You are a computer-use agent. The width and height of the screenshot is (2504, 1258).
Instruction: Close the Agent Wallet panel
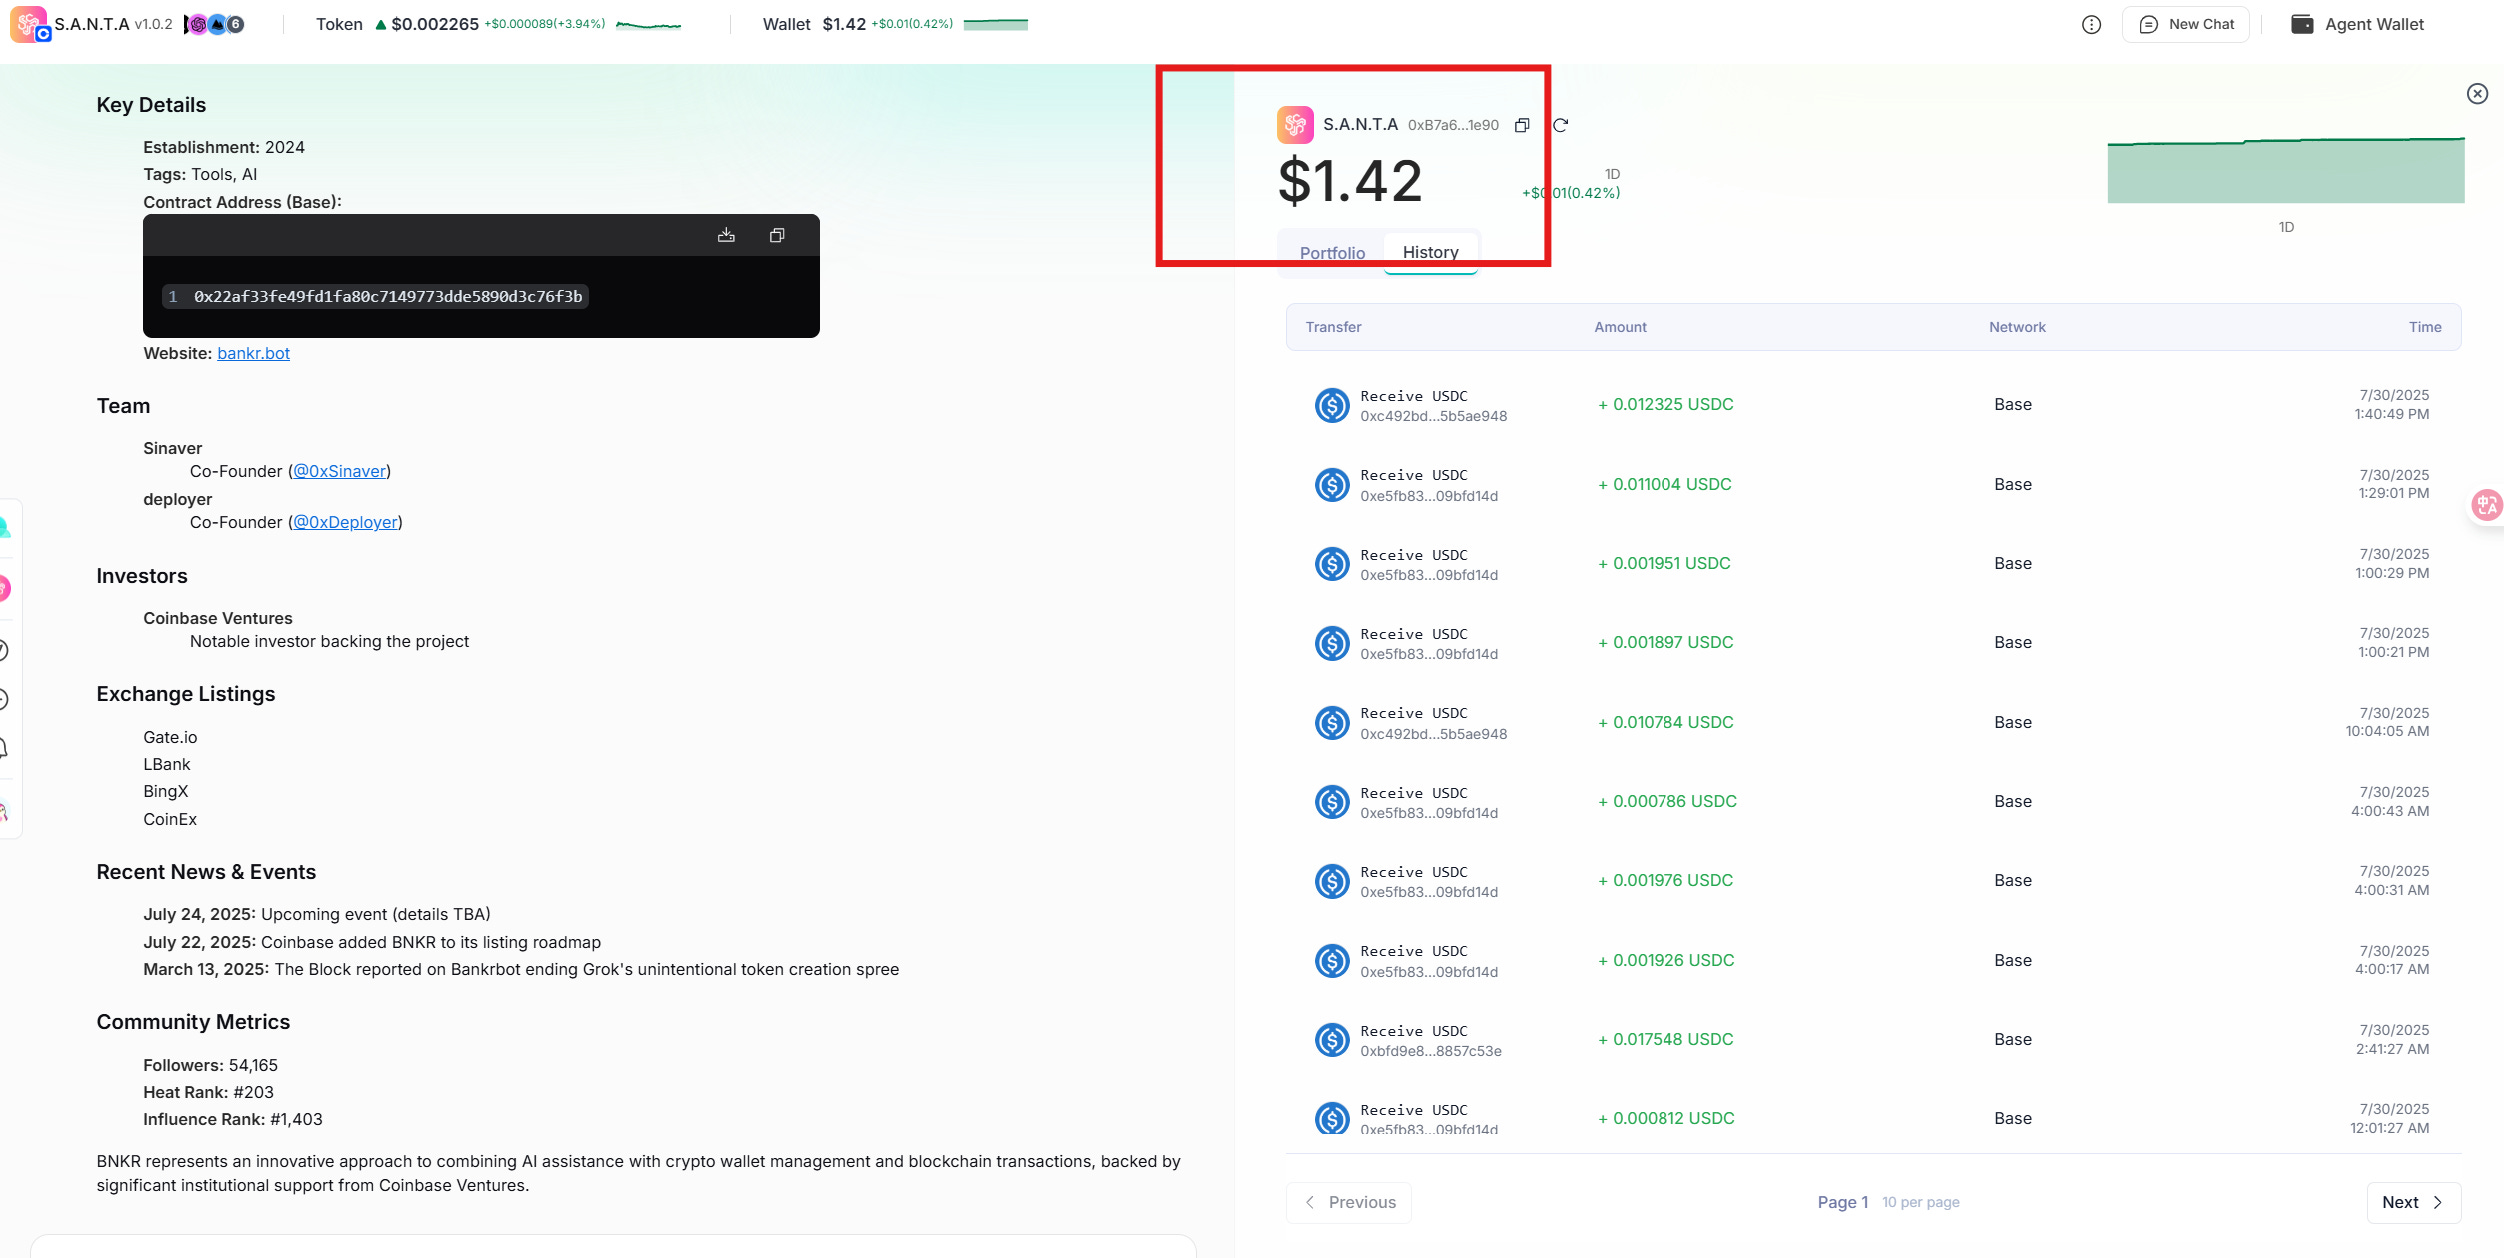(2477, 93)
